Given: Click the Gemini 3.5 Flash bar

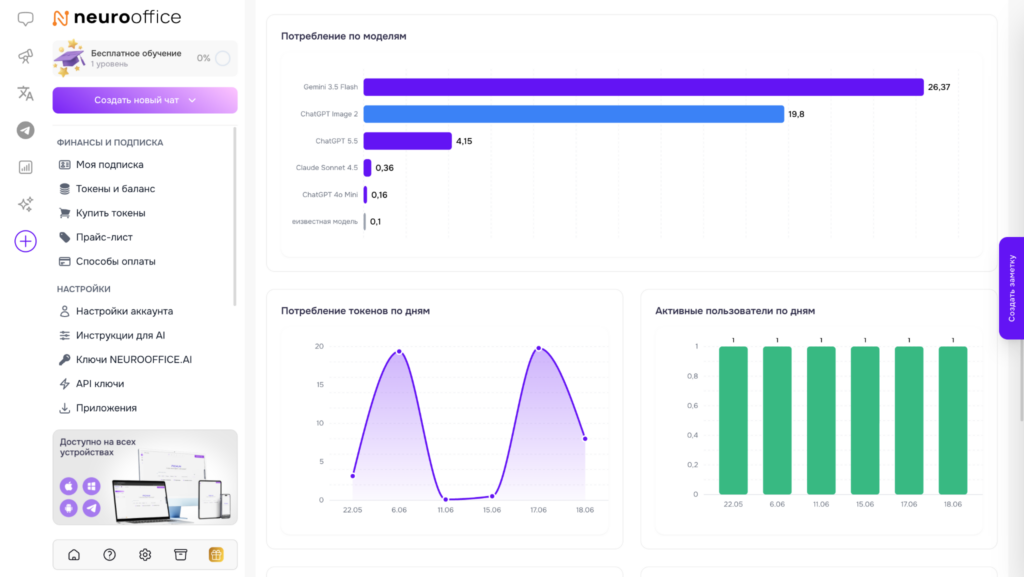Looking at the screenshot, I should (643, 87).
